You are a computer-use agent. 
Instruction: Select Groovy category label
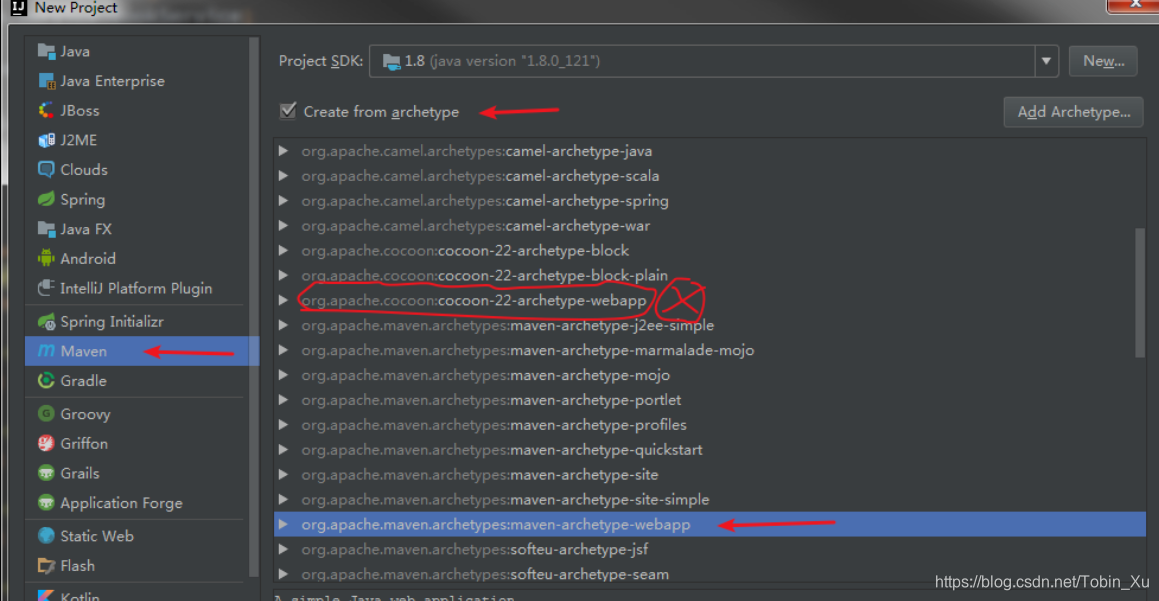click(85, 414)
